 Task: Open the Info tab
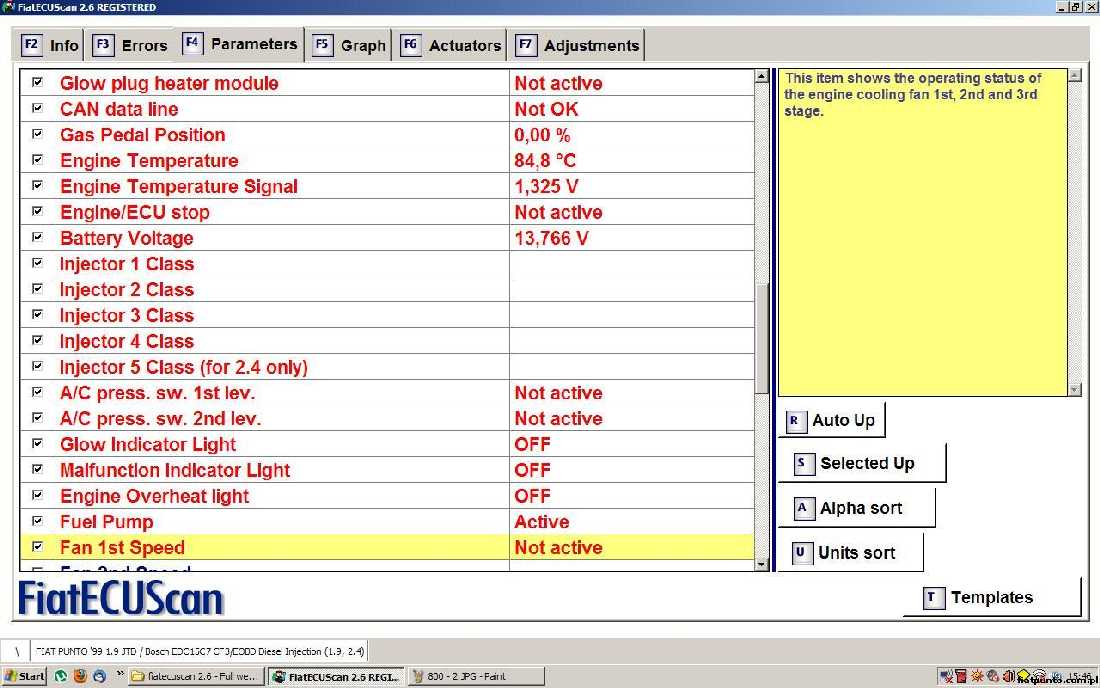50,46
